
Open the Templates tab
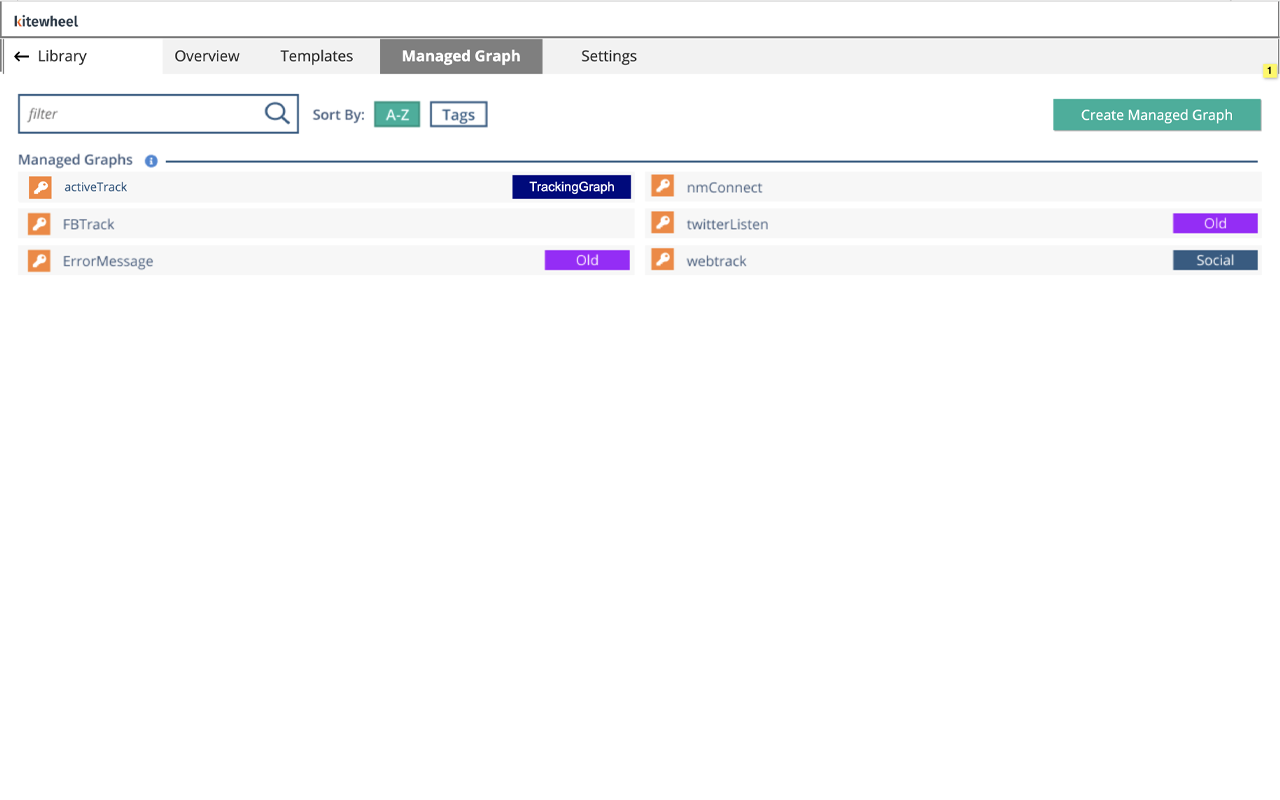316,56
